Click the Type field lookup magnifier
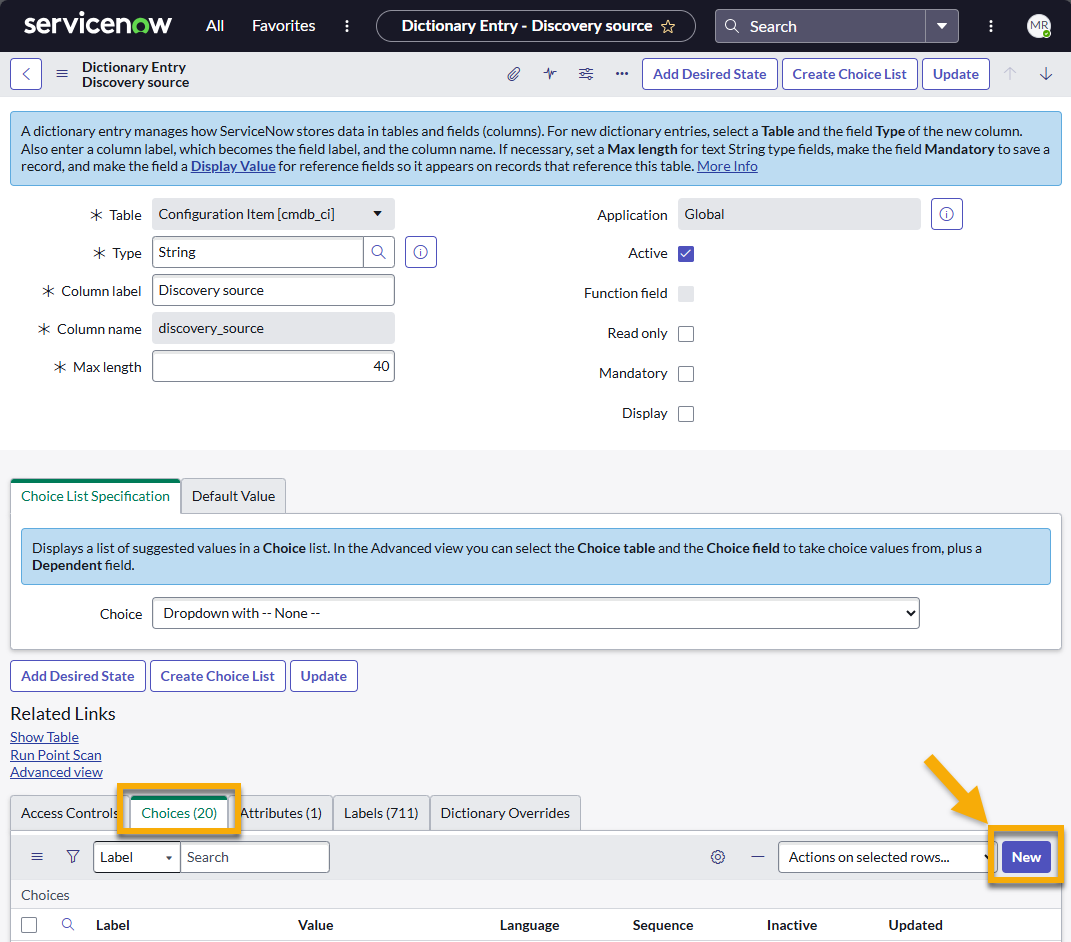 (x=379, y=253)
